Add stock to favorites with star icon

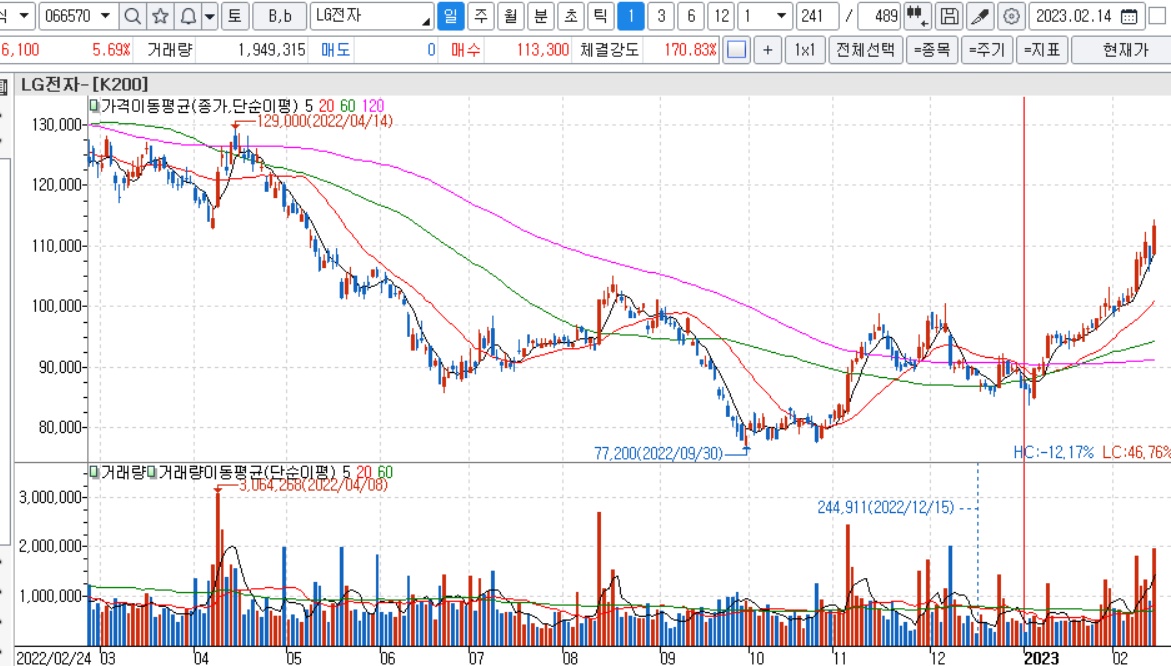[x=160, y=16]
